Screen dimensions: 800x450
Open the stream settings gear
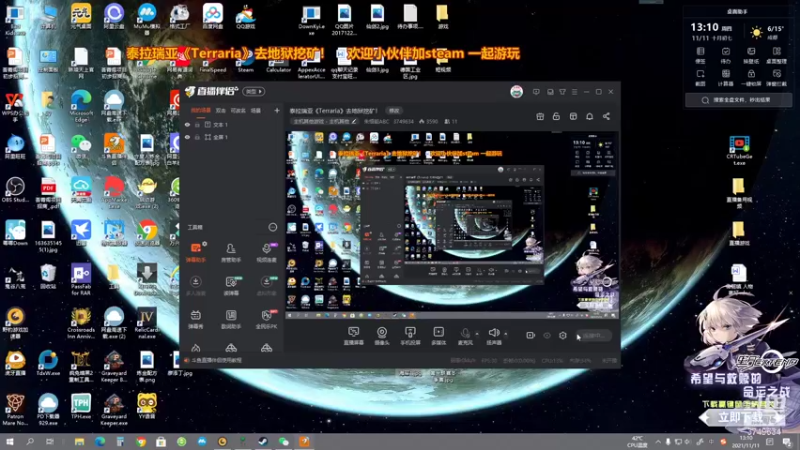click(x=563, y=335)
